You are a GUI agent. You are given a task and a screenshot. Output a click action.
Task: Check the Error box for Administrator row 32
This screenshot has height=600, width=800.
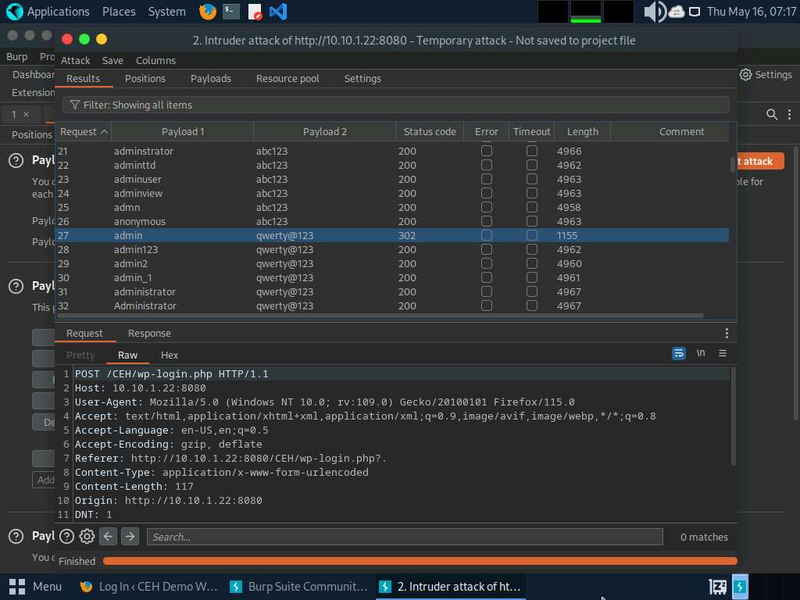click(x=486, y=306)
